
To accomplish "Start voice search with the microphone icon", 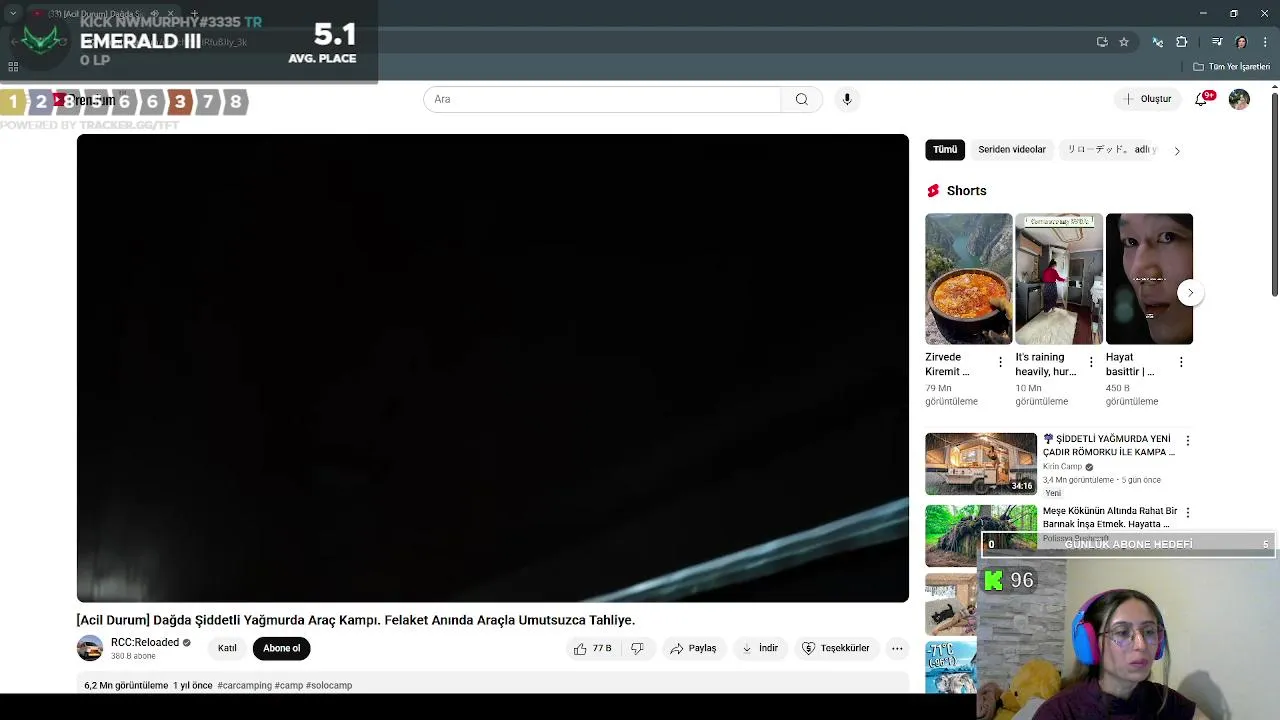I will [847, 99].
